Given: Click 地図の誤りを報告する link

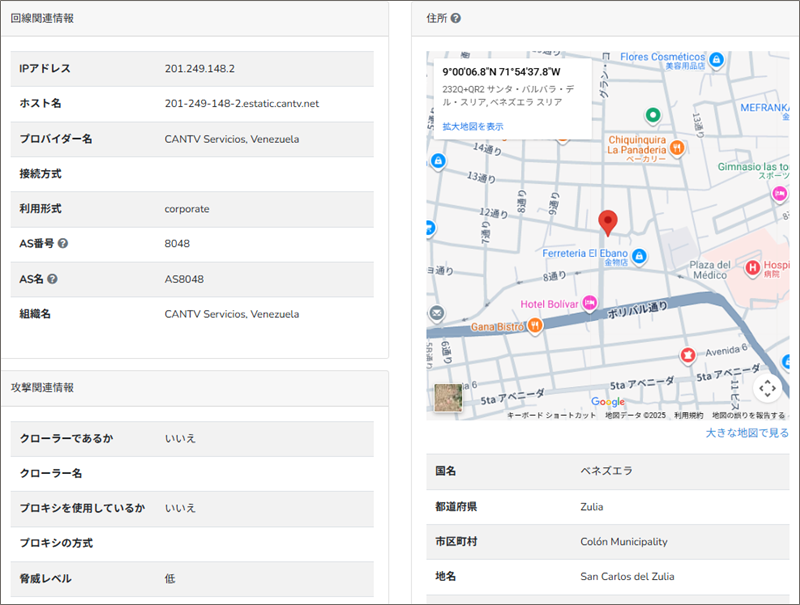Looking at the screenshot, I should pos(748,415).
